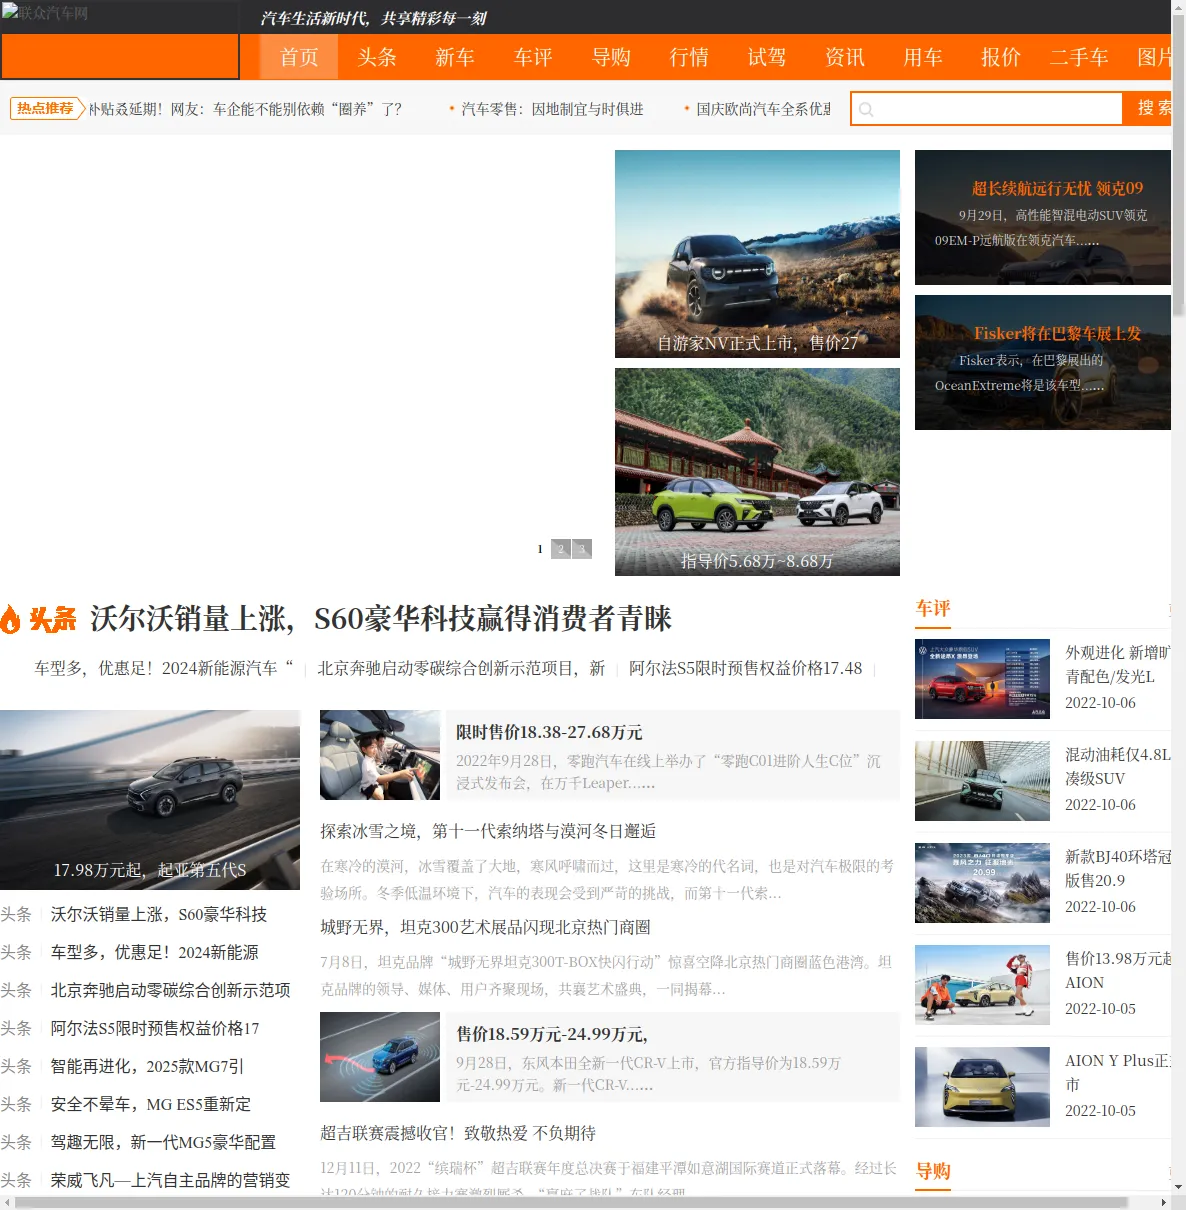Open the red SUV review thumbnail

pyautogui.click(x=982, y=679)
